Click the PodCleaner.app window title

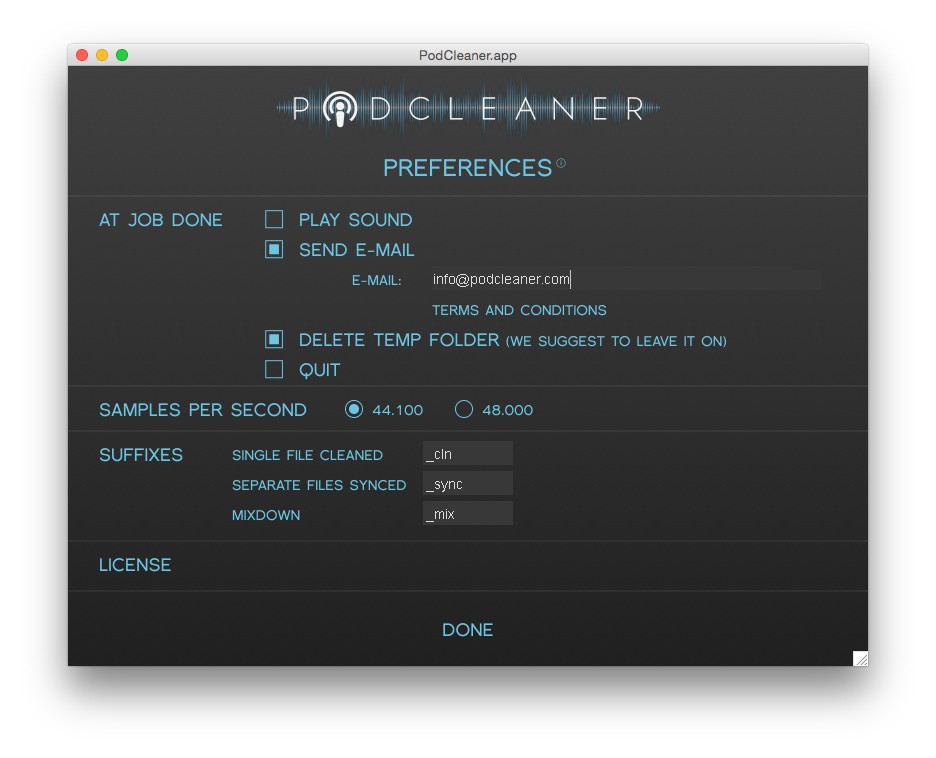point(467,56)
